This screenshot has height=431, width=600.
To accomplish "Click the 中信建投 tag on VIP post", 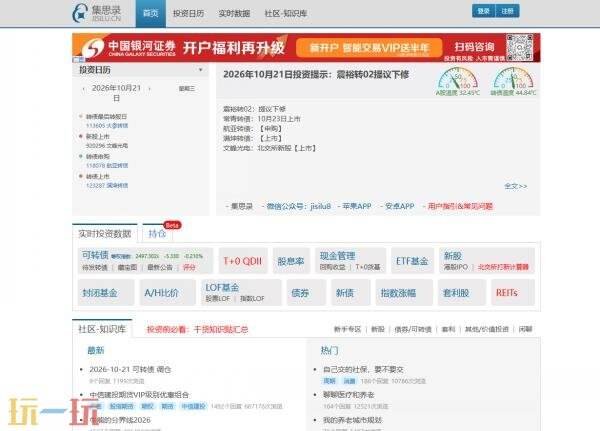I will [x=194, y=406].
